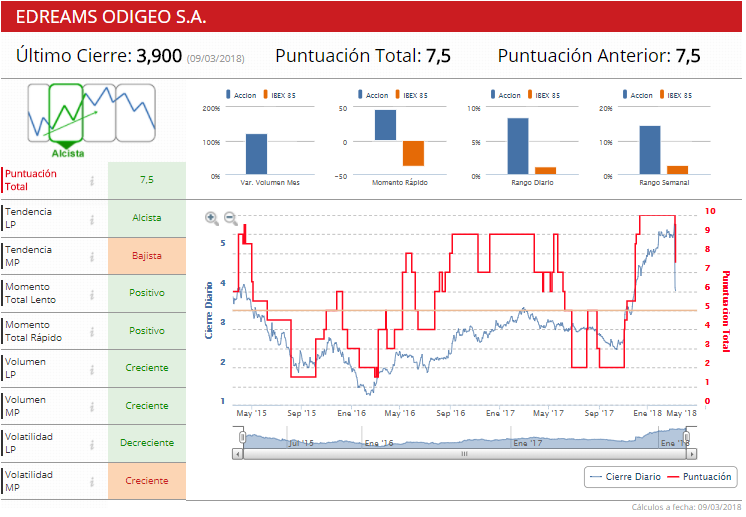
Task: Toggle IBEX 35 legend in Momento Rápido chart
Action: point(412,95)
